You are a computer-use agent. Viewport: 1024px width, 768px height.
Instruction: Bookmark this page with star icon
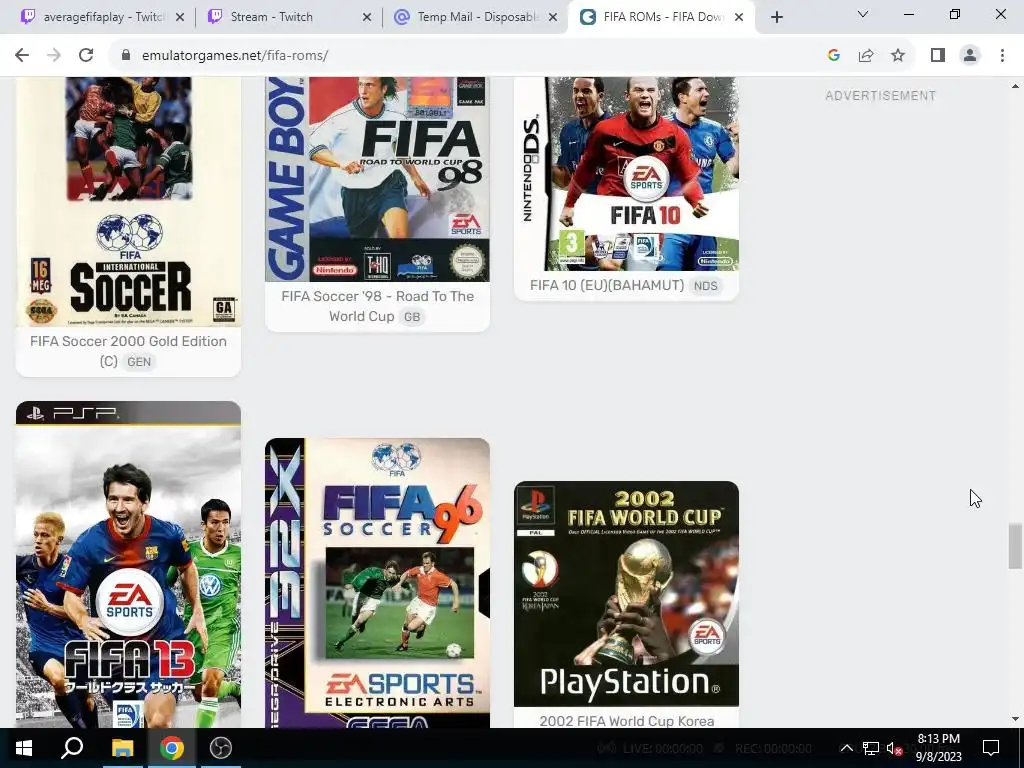898,56
